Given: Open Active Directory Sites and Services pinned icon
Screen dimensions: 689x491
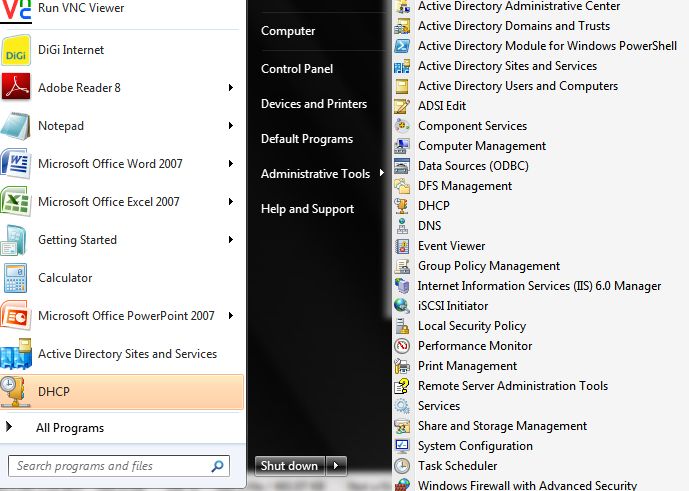Looking at the screenshot, I should 16,353.
